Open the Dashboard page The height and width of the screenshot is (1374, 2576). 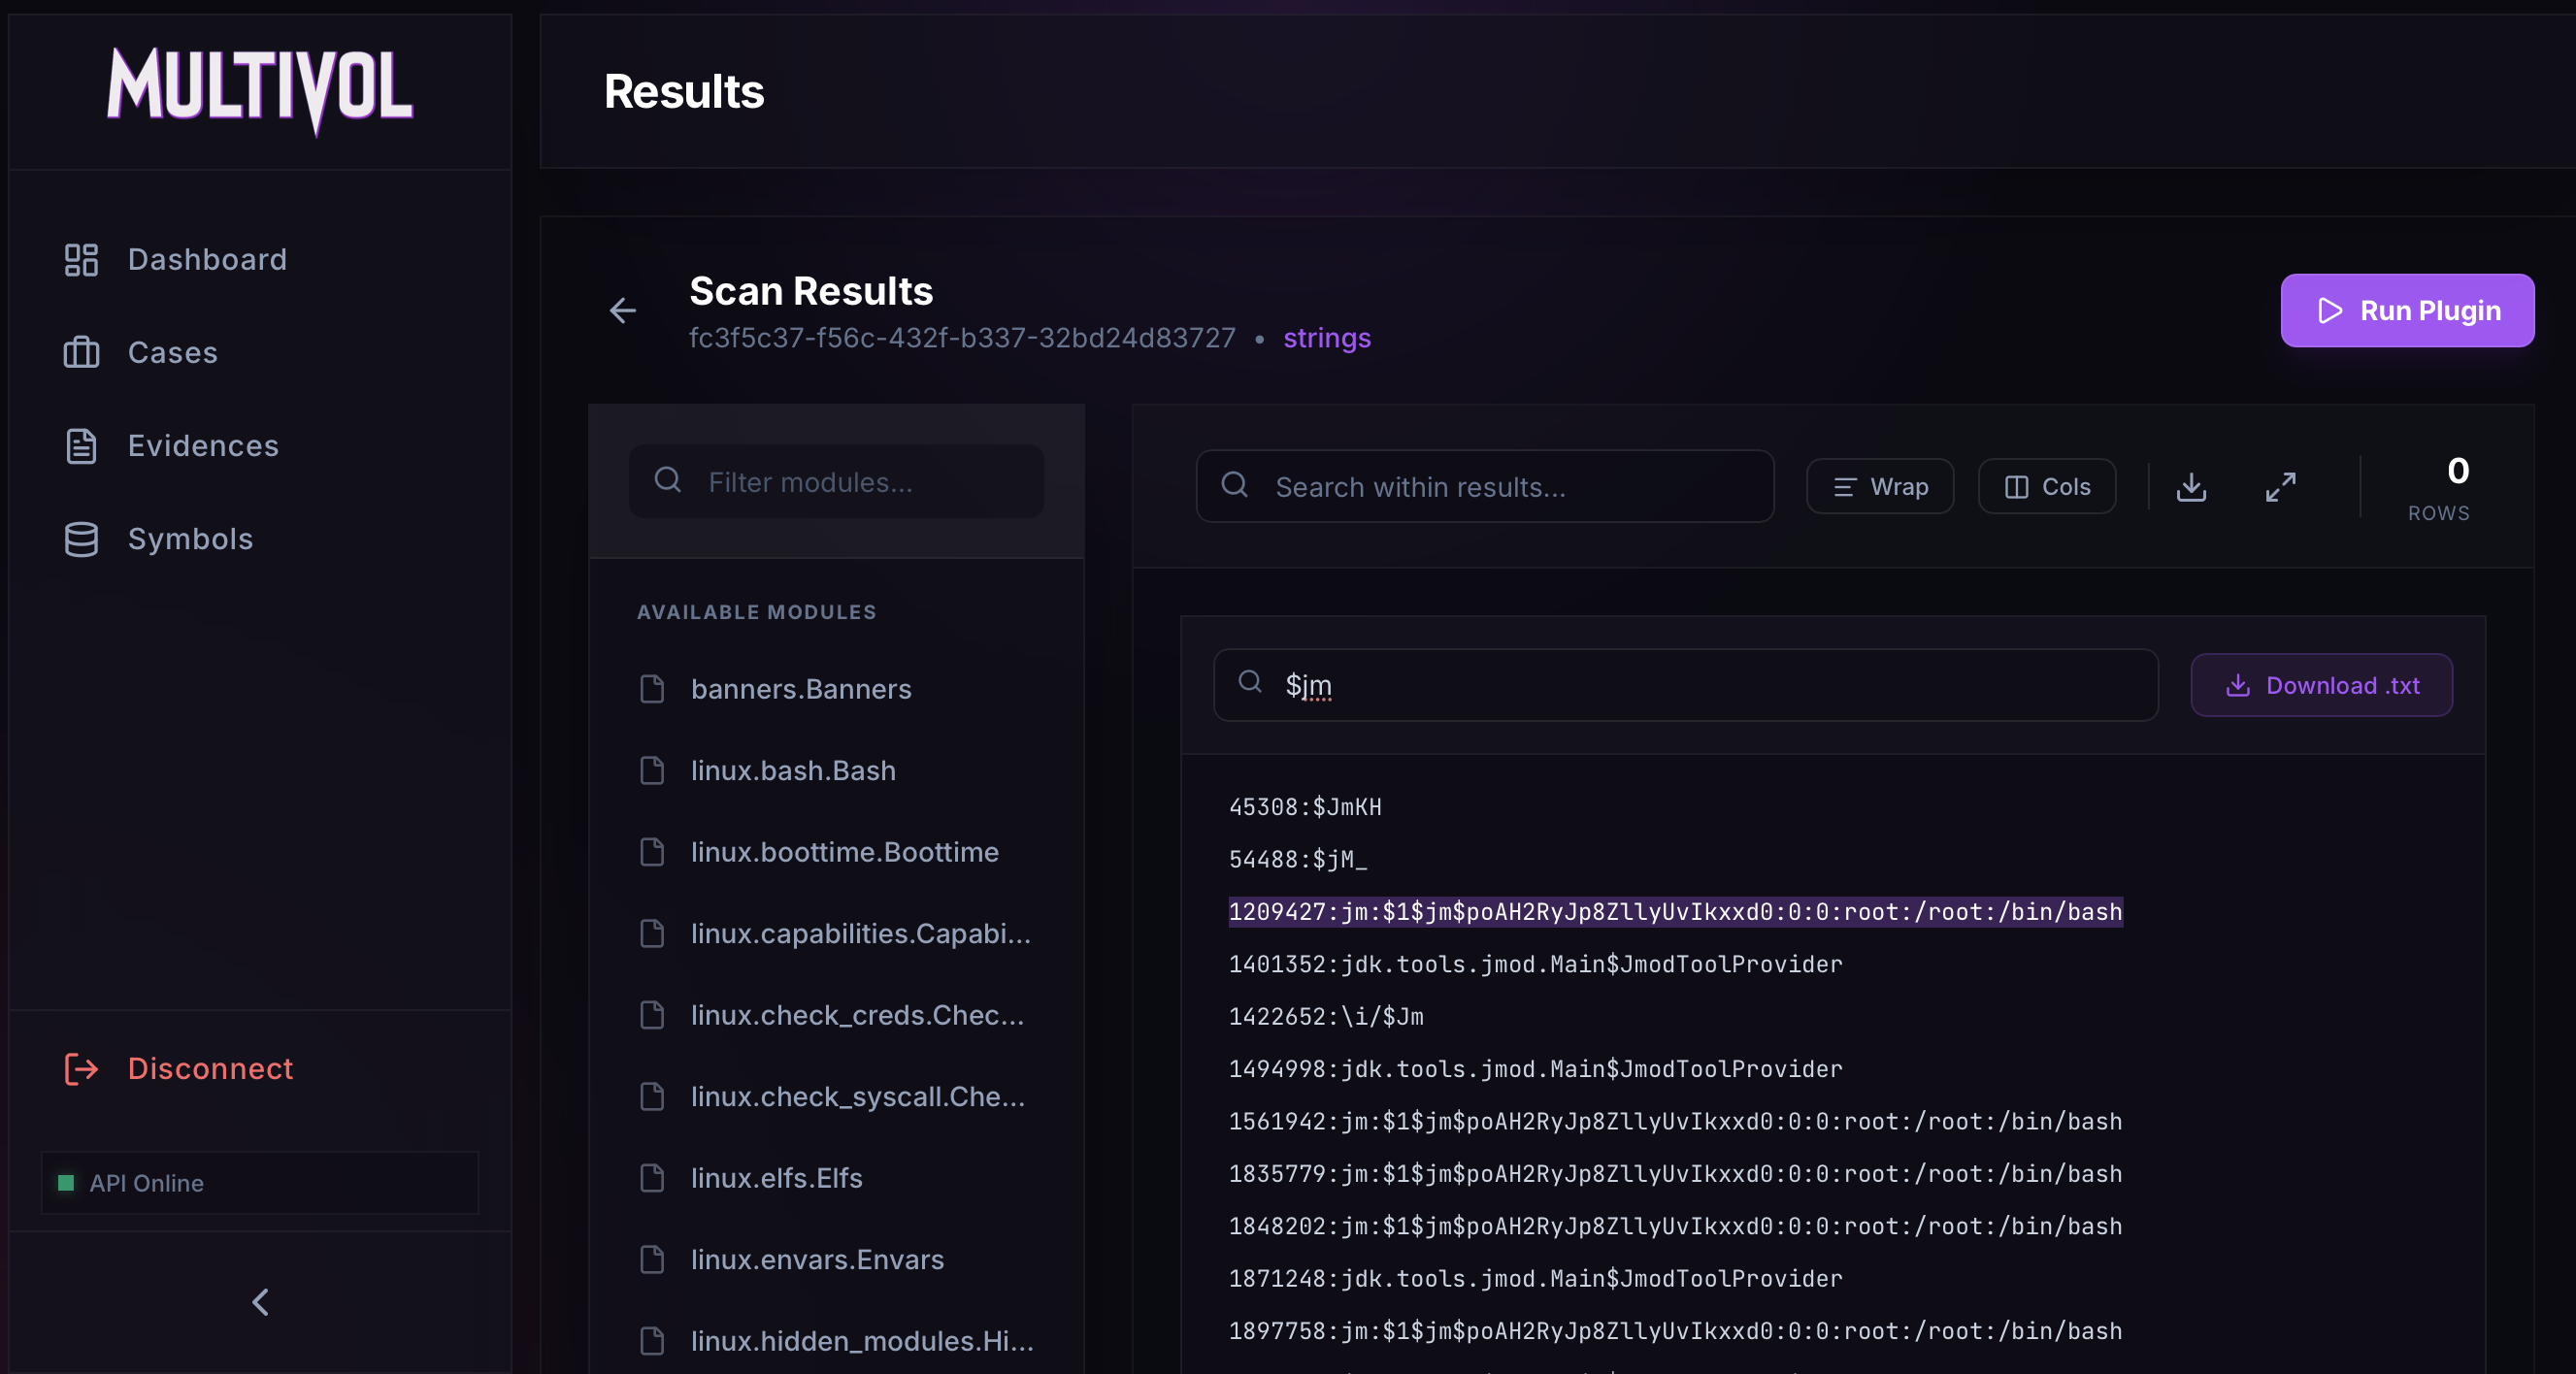[x=207, y=260]
